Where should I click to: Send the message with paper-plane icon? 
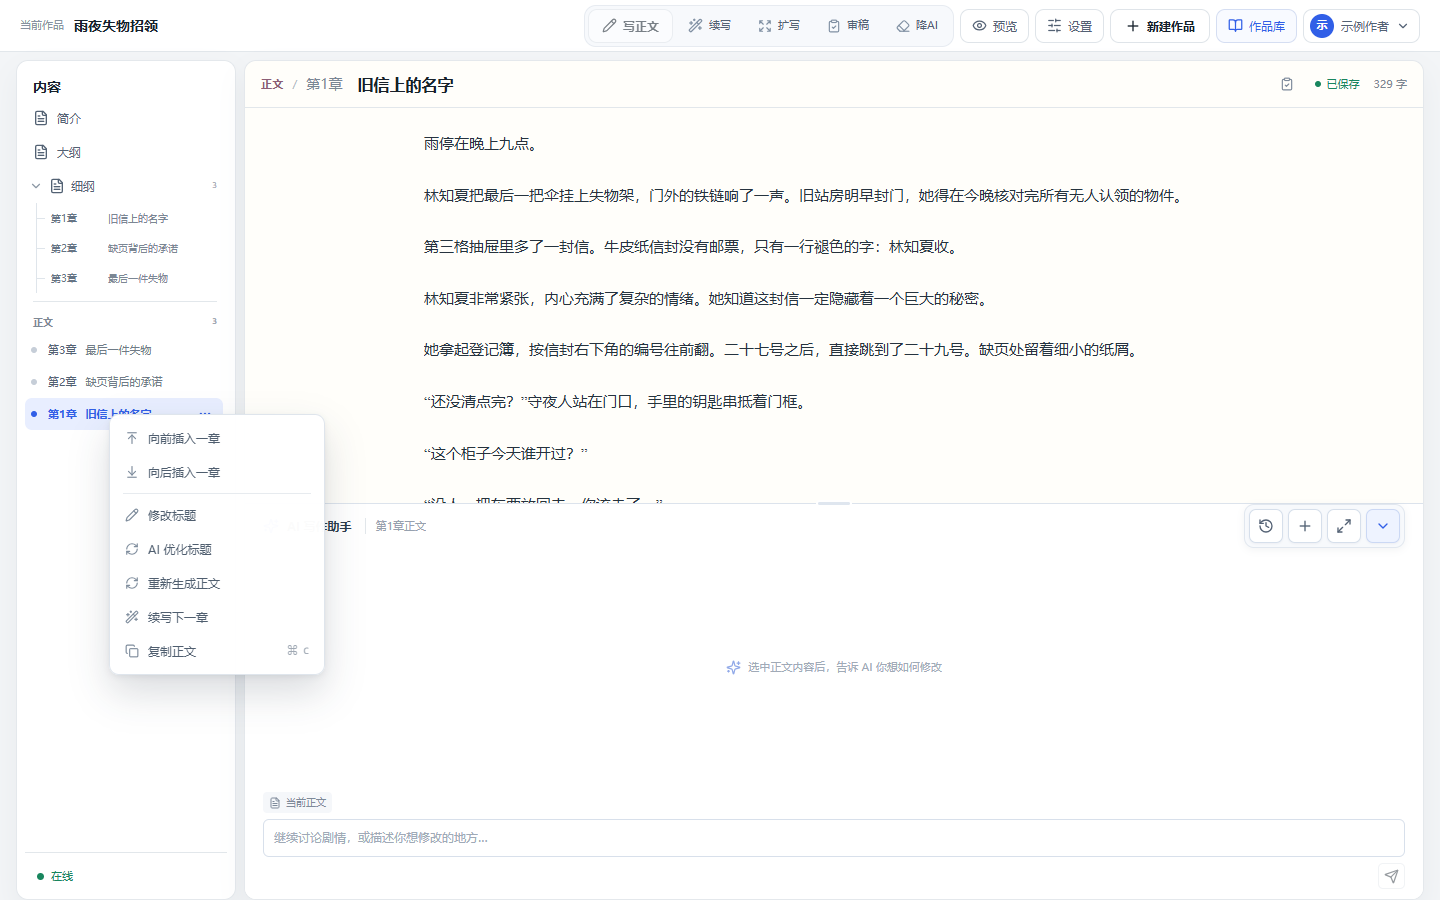pyautogui.click(x=1391, y=877)
